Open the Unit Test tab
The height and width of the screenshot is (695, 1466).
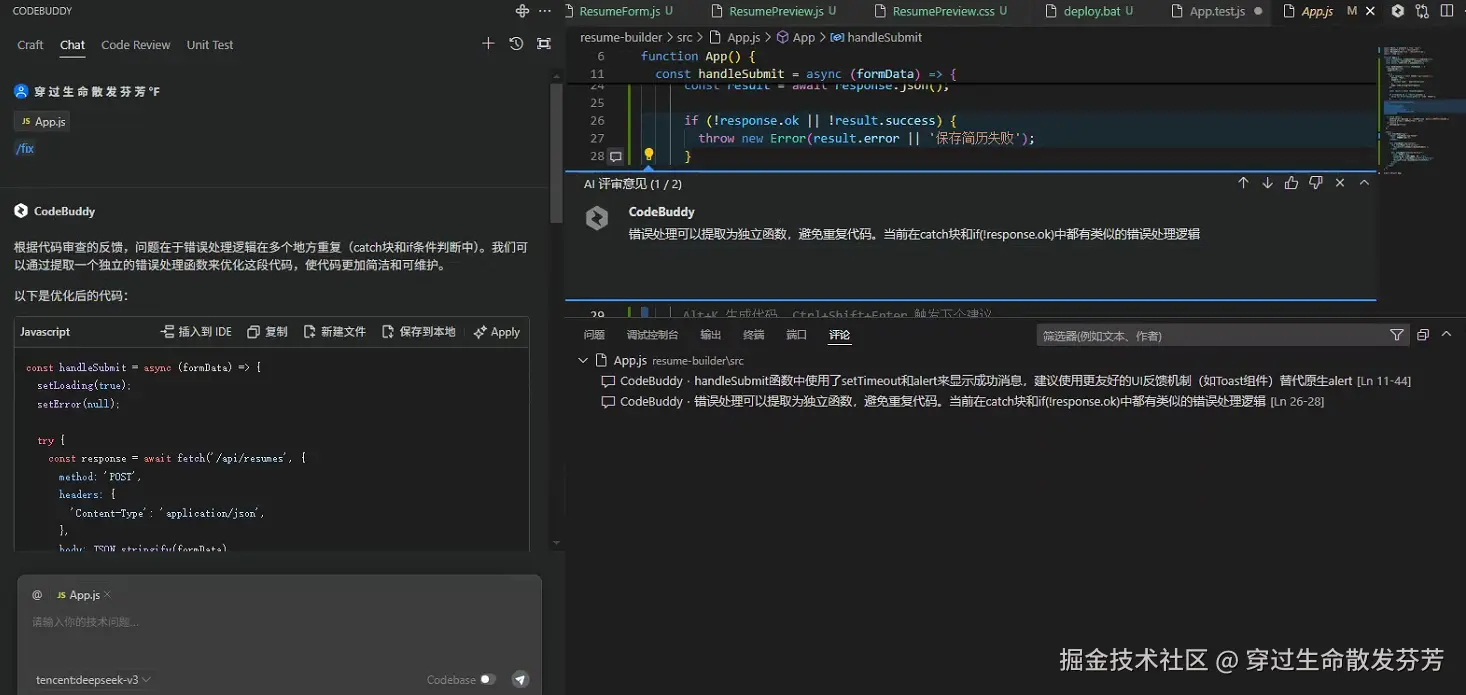point(210,44)
